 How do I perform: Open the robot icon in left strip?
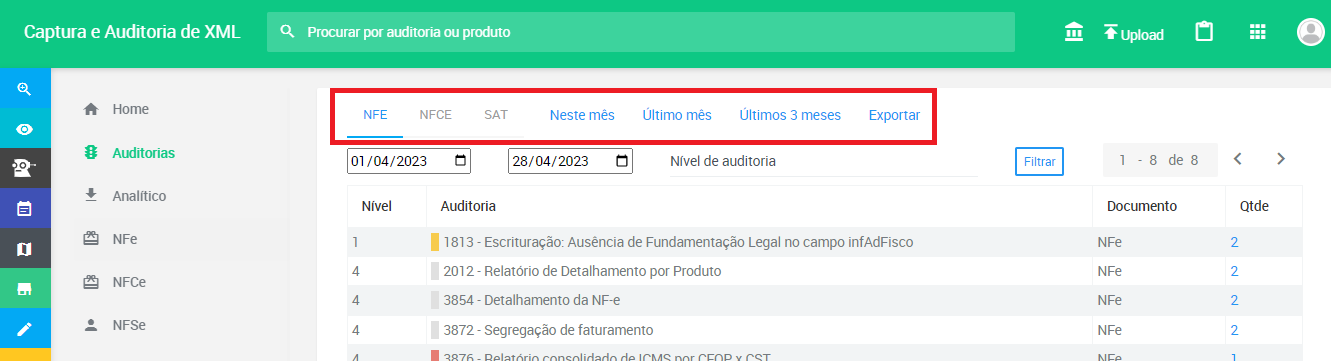(25, 168)
